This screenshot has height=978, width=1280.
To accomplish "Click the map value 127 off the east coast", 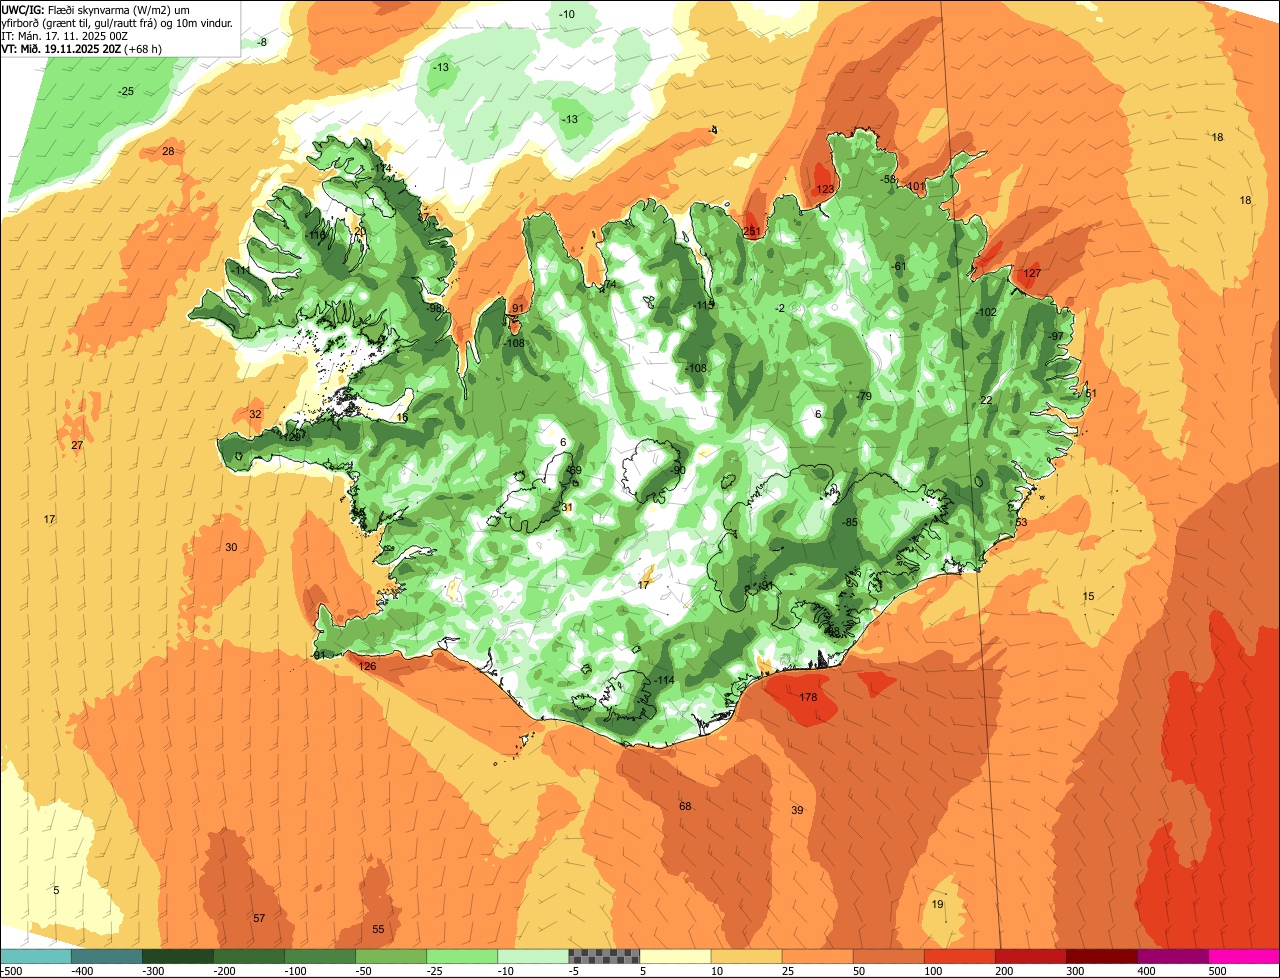I will tap(1032, 273).
